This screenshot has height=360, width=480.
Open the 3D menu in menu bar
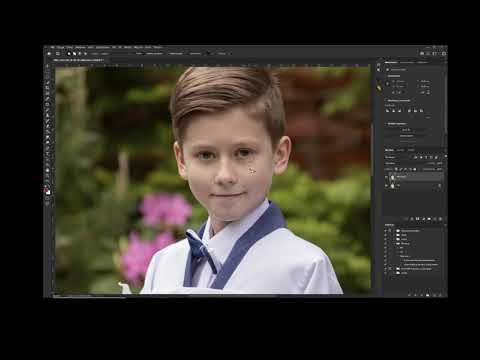tap(120, 47)
